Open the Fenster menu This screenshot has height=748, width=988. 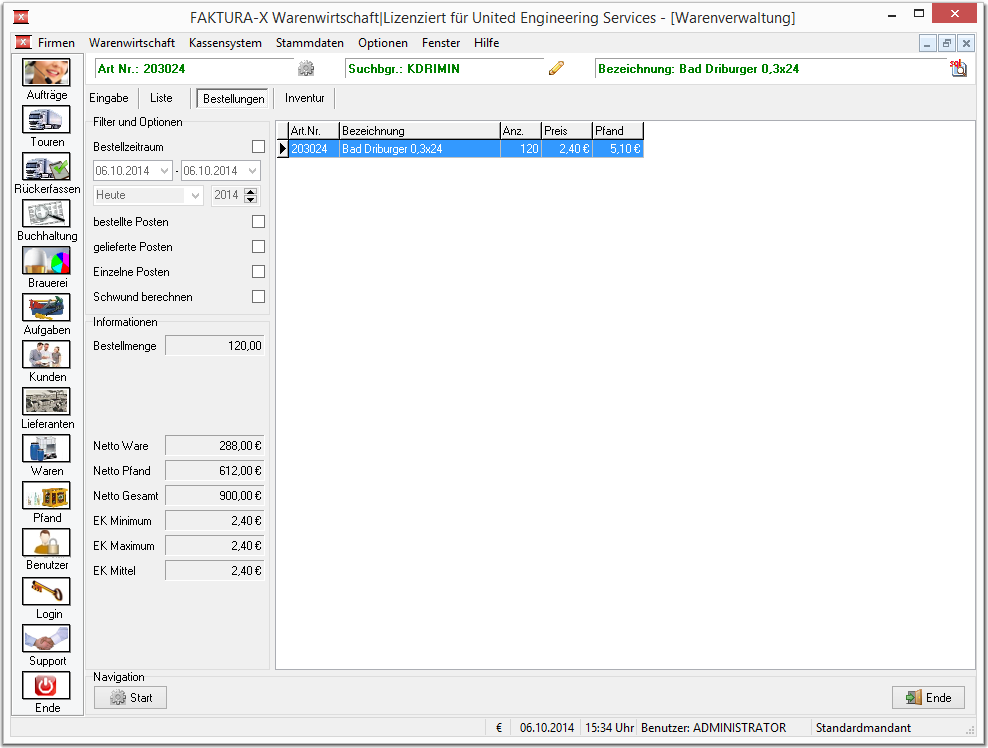pyautogui.click(x=440, y=43)
